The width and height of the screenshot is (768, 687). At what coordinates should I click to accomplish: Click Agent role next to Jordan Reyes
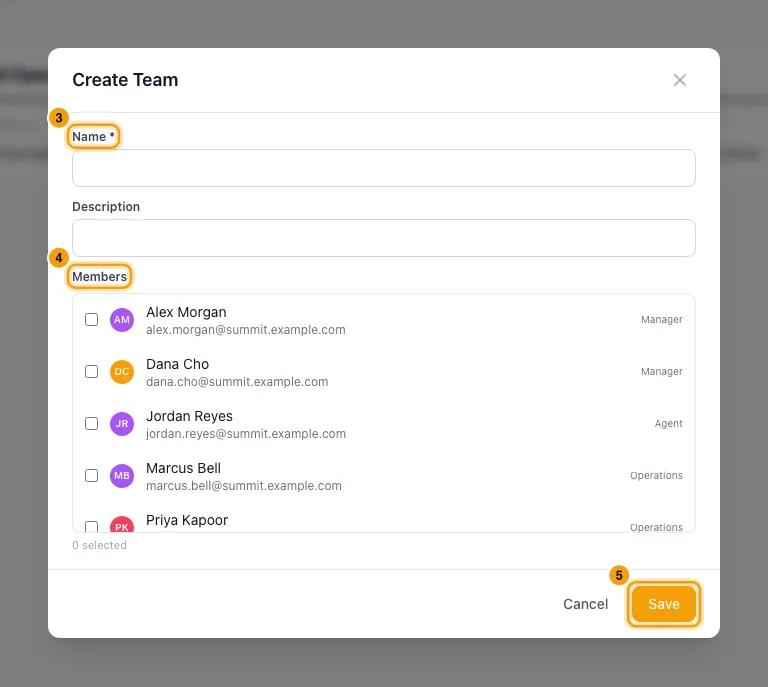[x=669, y=424]
